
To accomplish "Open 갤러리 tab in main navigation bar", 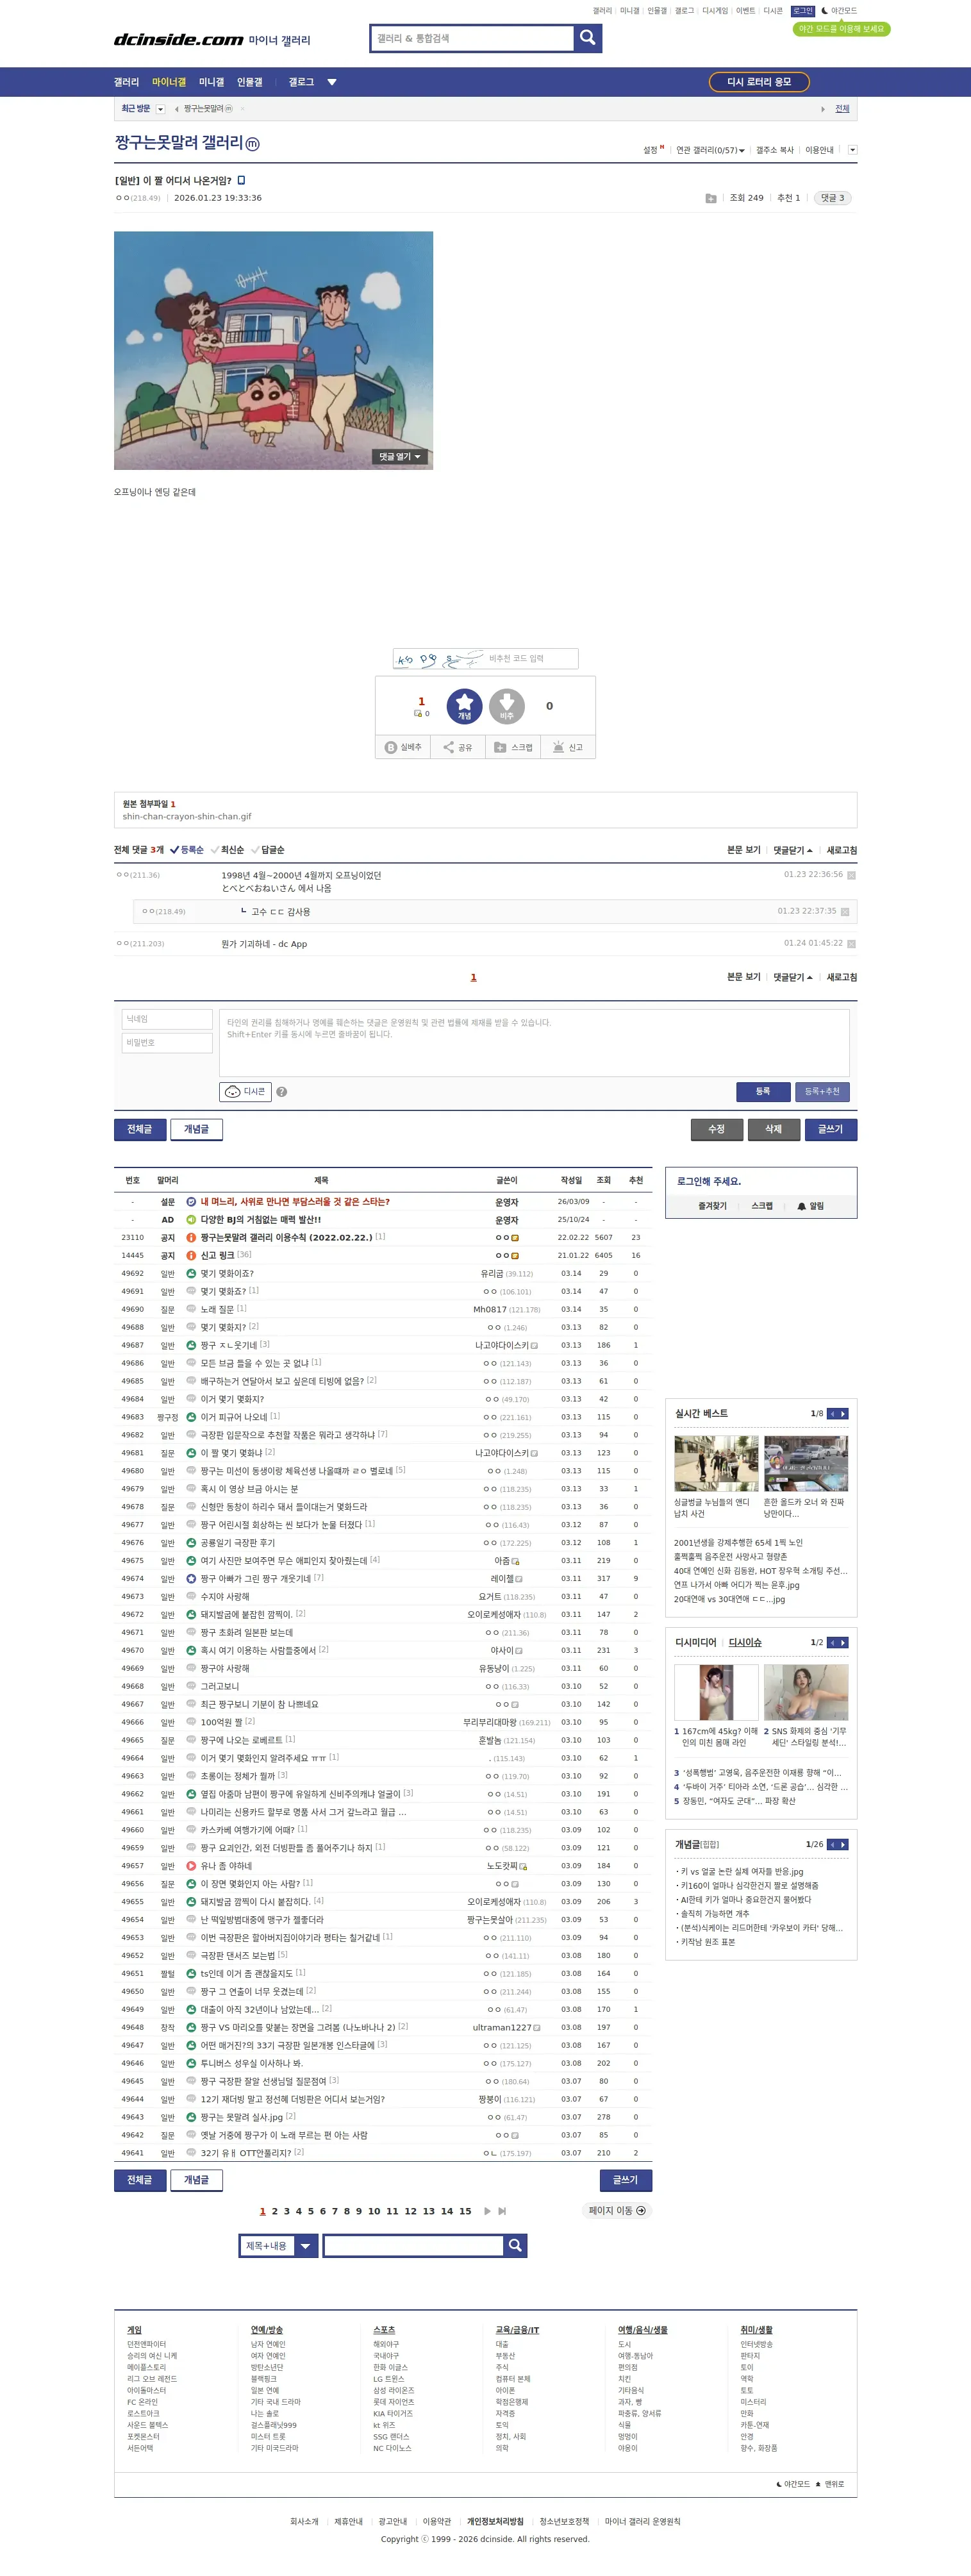I will coord(126,82).
